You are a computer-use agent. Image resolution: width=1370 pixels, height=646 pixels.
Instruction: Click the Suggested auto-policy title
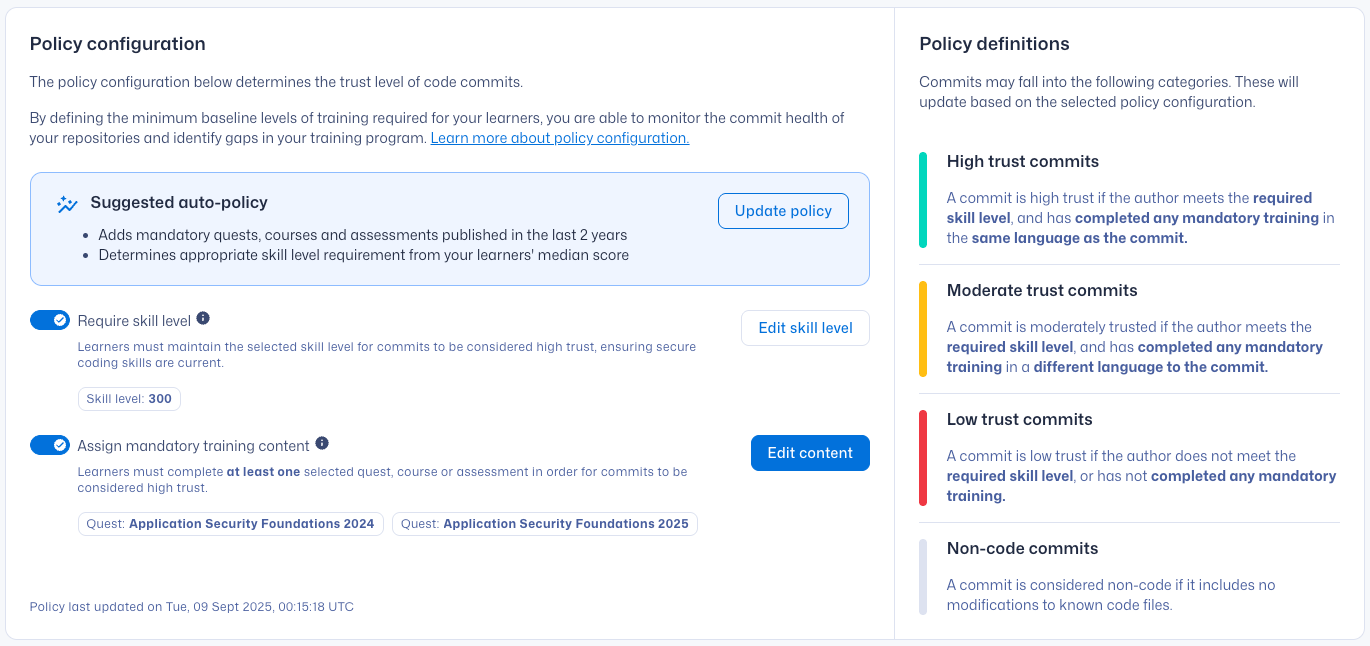pos(179,203)
